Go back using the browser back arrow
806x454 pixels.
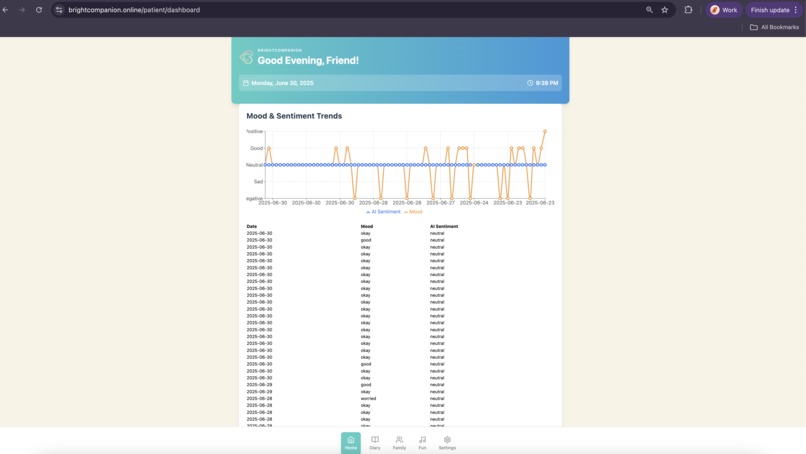point(6,10)
